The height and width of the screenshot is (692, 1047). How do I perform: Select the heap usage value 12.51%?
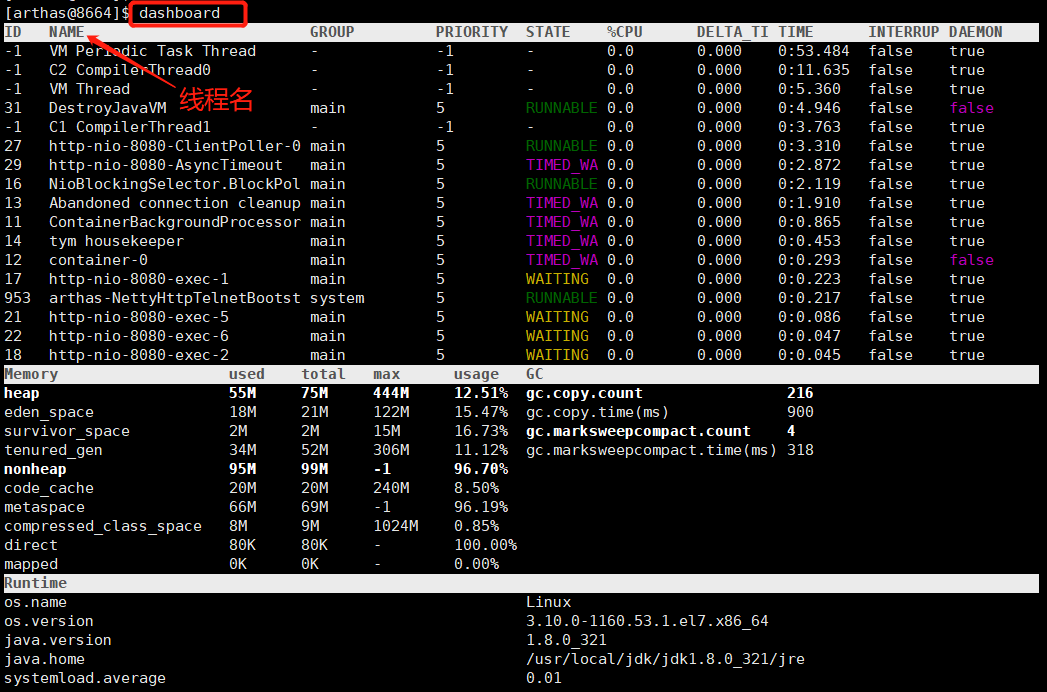coord(481,393)
